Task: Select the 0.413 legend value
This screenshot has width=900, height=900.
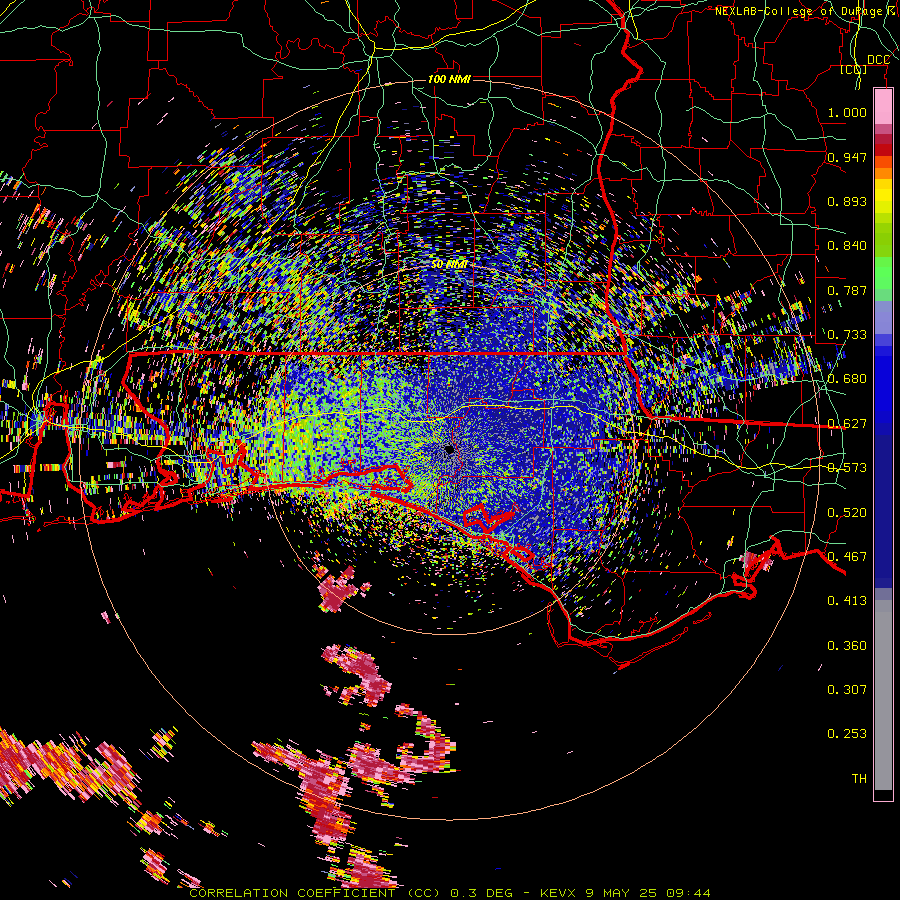Action: 847,600
